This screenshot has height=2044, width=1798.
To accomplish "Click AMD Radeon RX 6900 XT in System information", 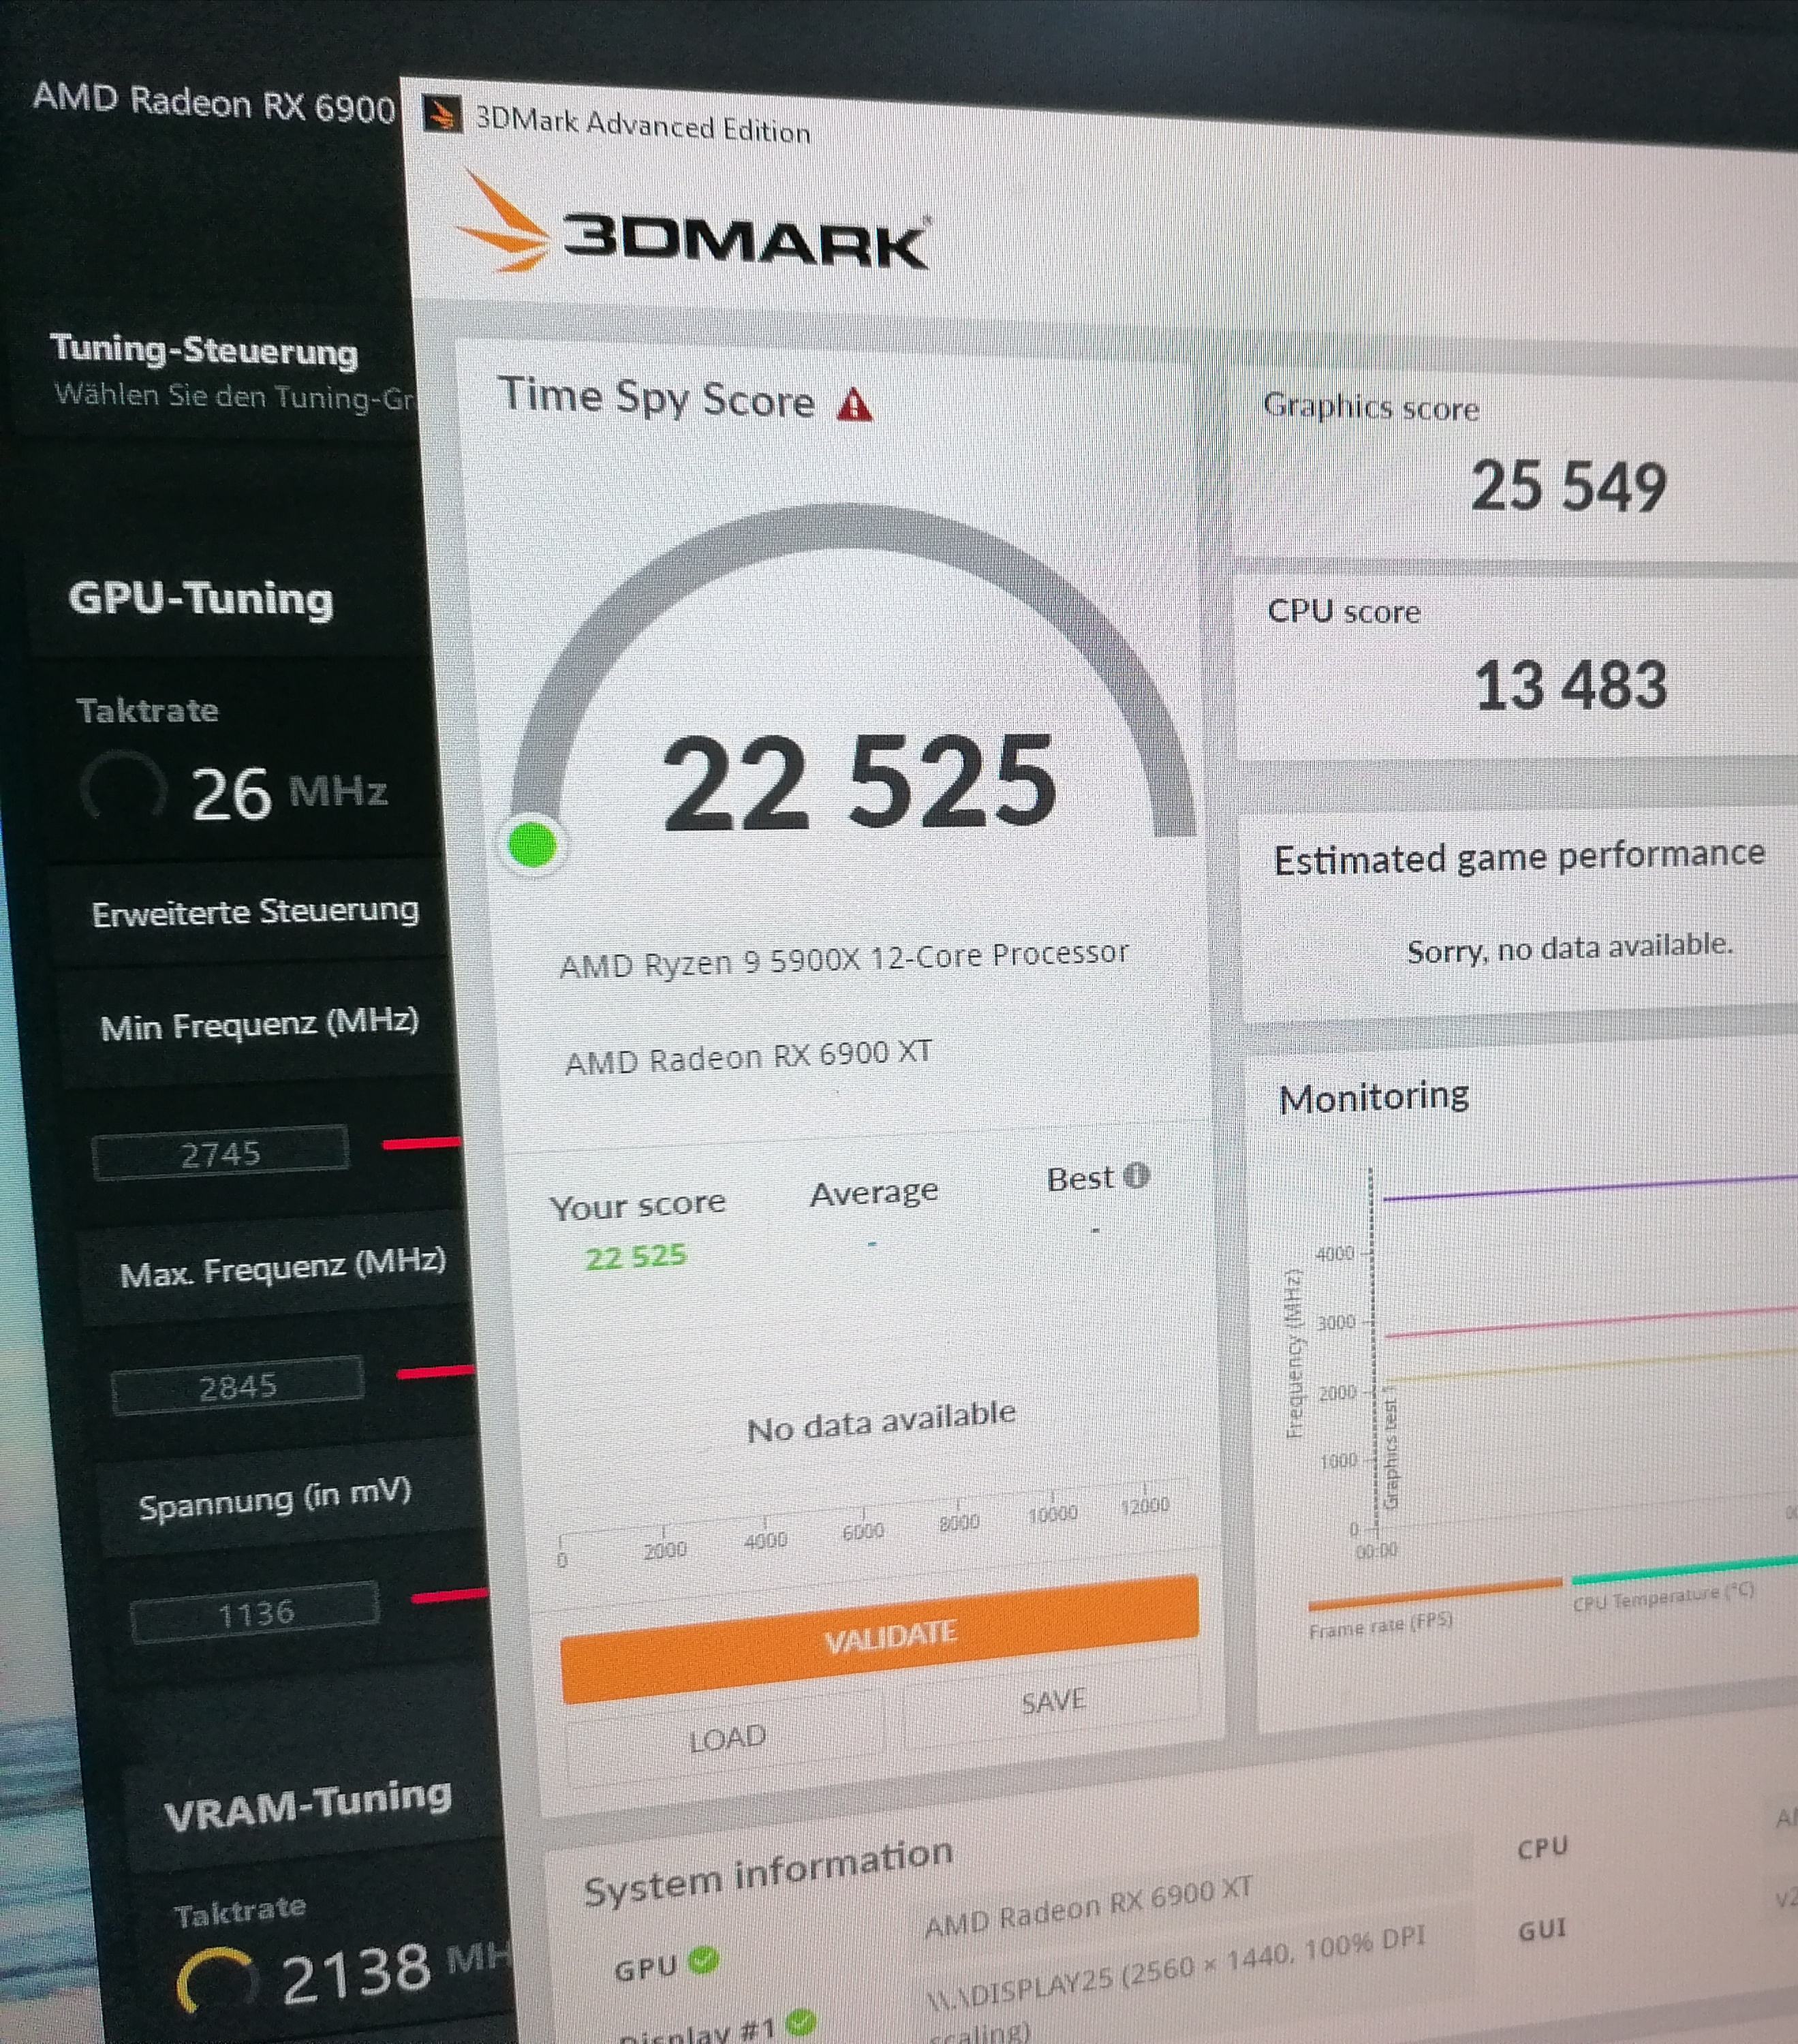I will [x=1088, y=1909].
